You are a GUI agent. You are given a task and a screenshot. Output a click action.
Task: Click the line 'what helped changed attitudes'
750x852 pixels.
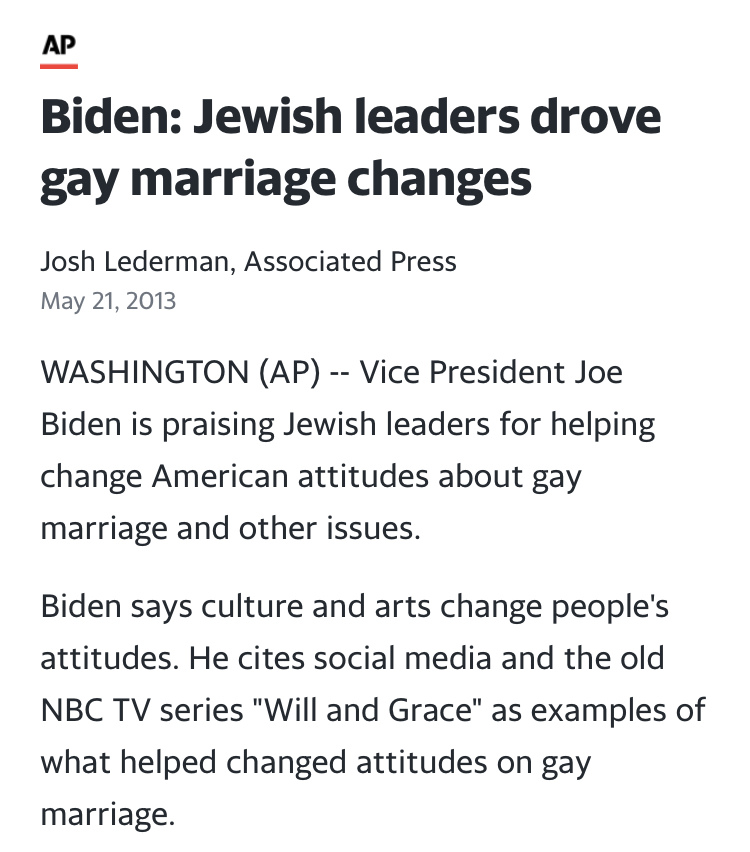pos(264,762)
